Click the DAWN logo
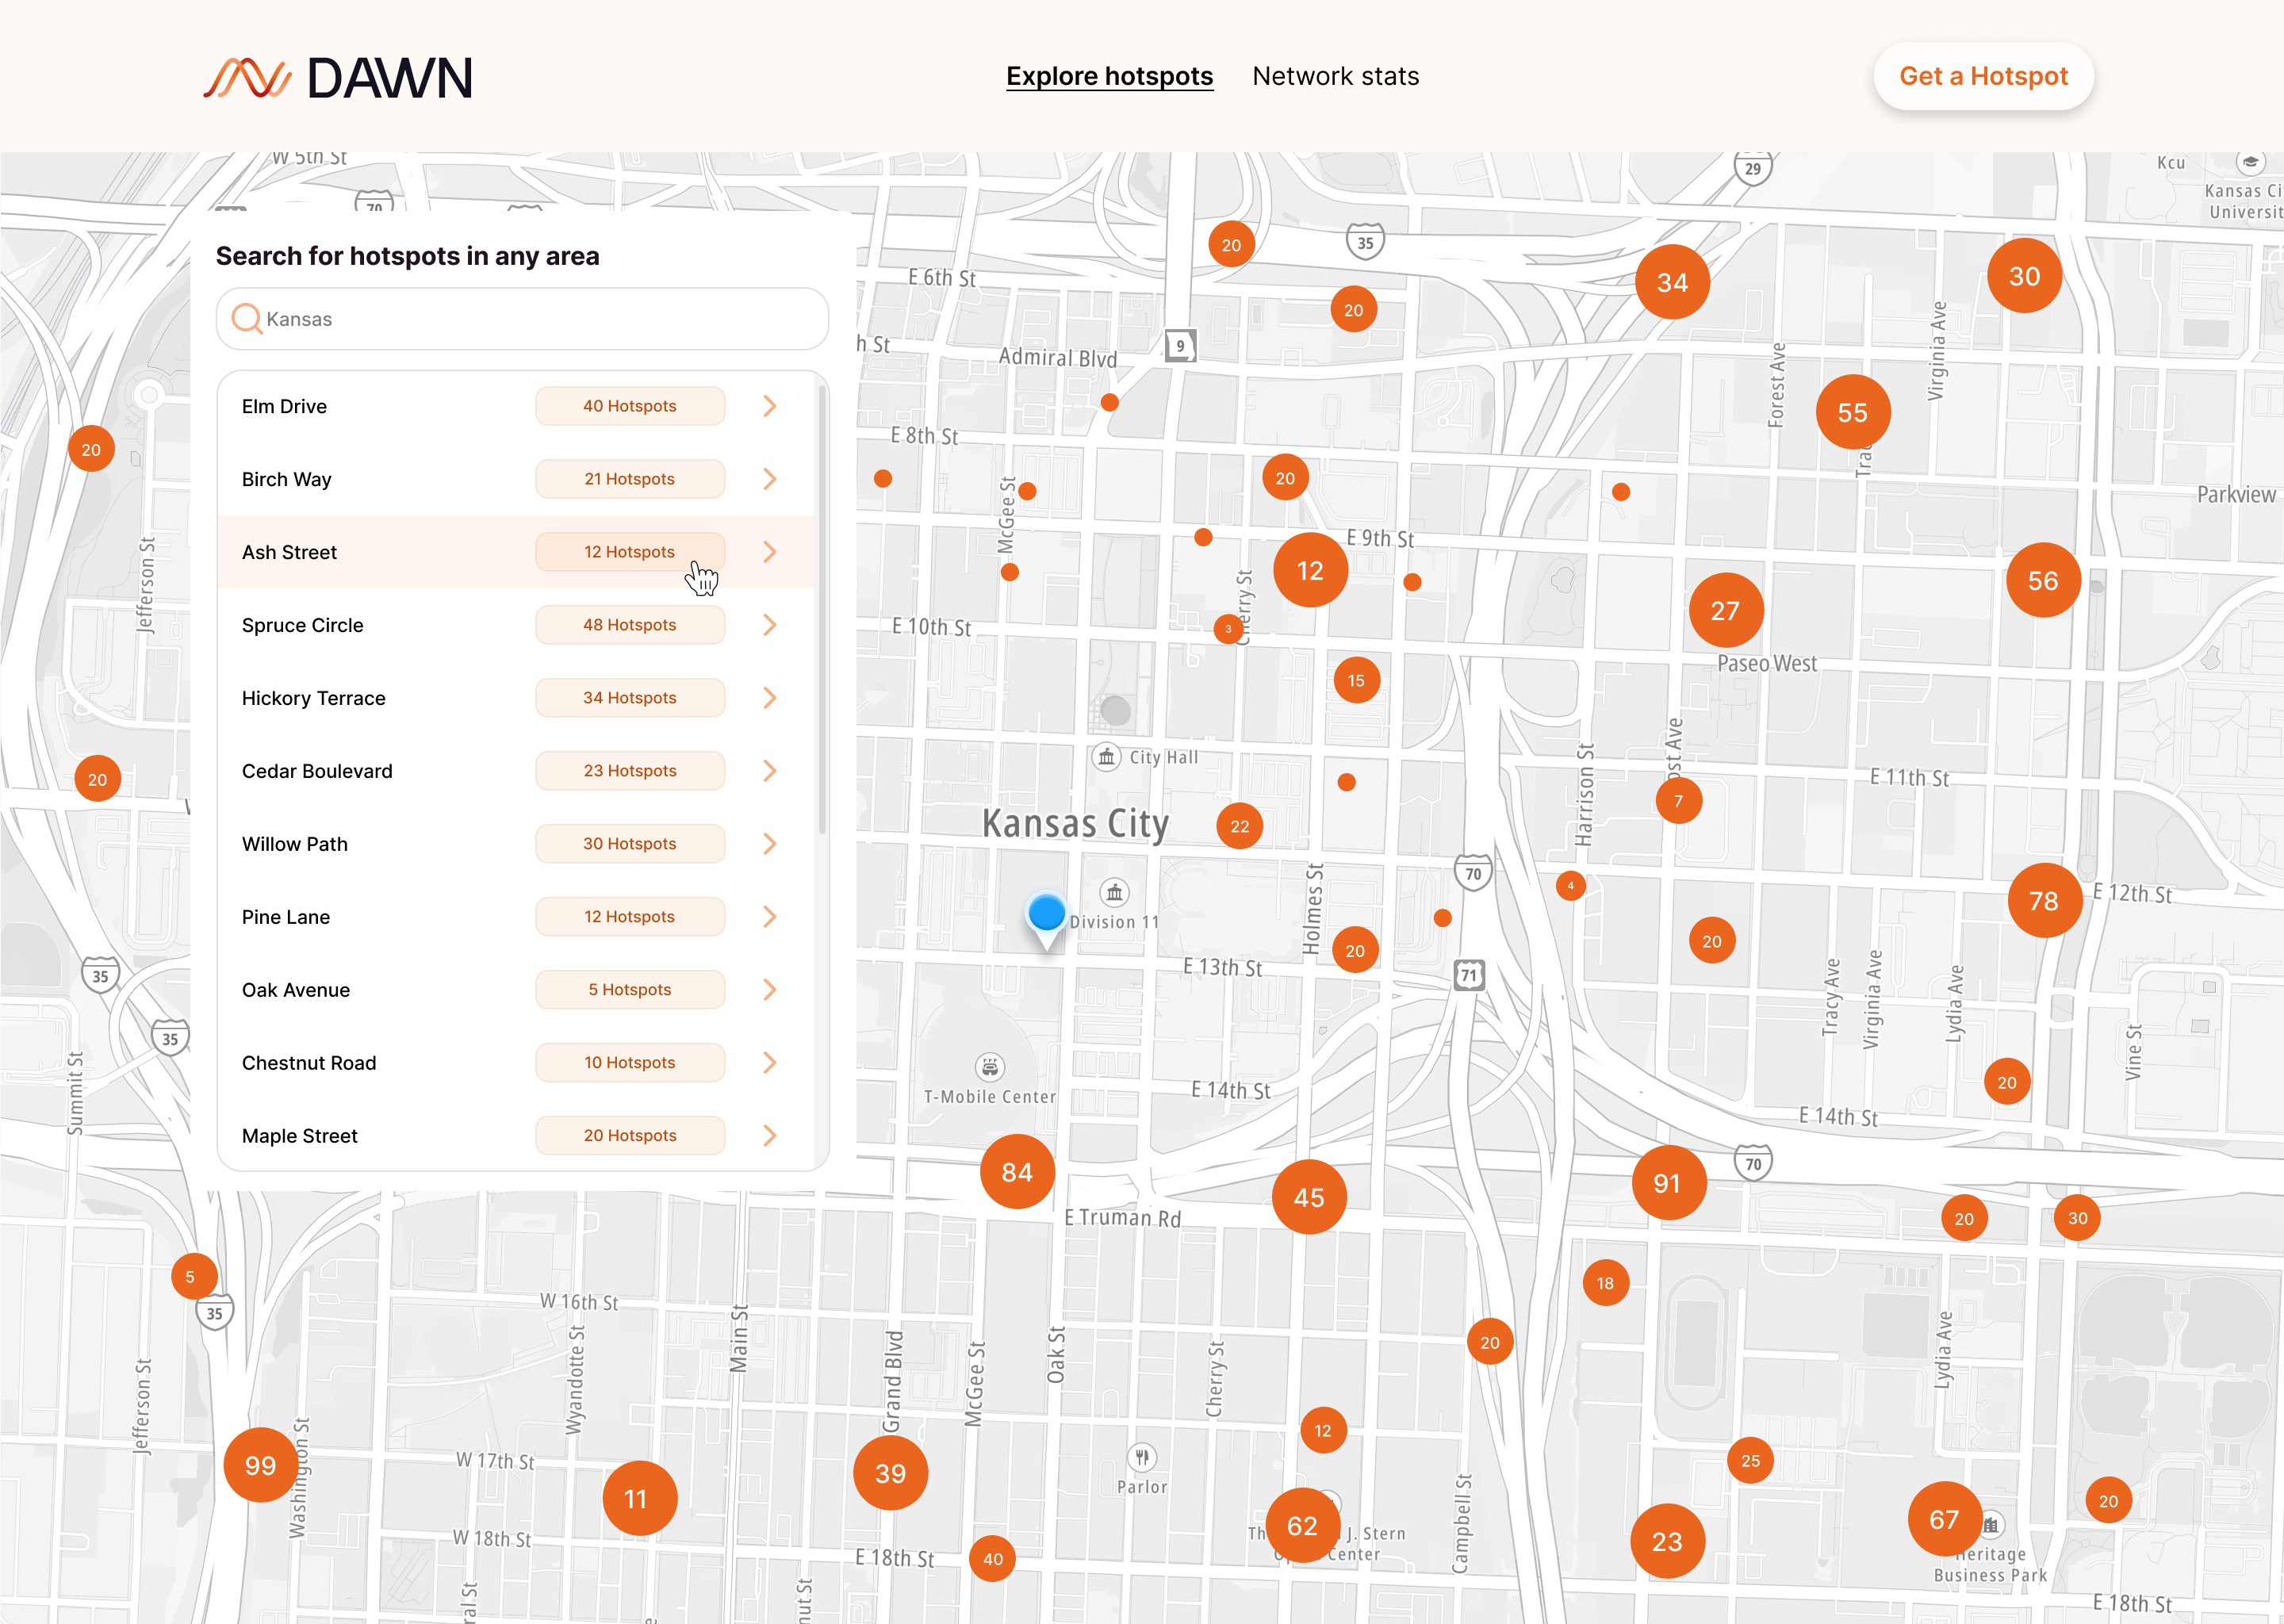 pos(338,77)
